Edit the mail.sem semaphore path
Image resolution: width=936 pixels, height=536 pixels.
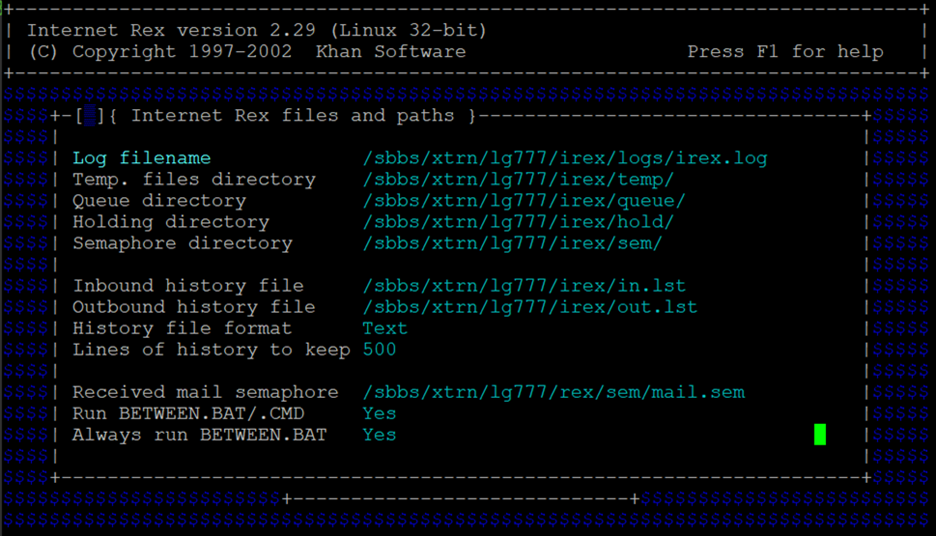point(553,392)
